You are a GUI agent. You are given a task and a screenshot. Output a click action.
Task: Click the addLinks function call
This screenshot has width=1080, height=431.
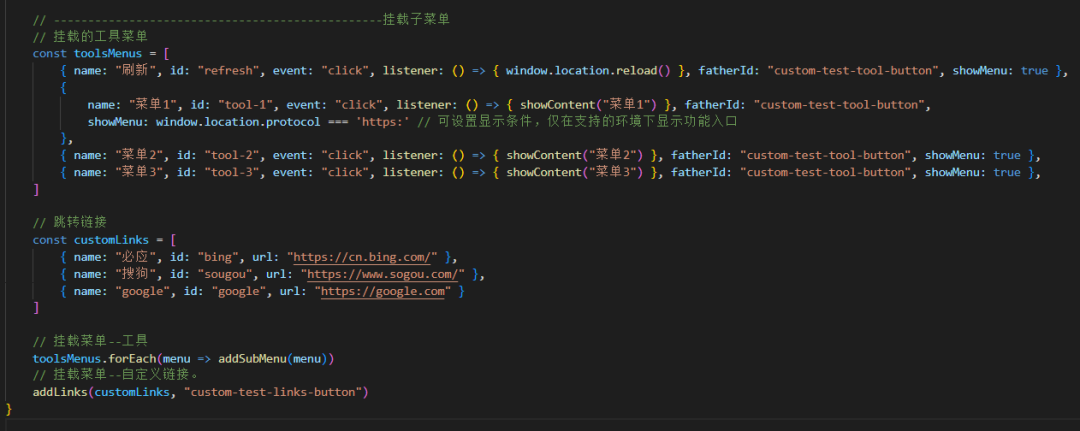coord(60,393)
